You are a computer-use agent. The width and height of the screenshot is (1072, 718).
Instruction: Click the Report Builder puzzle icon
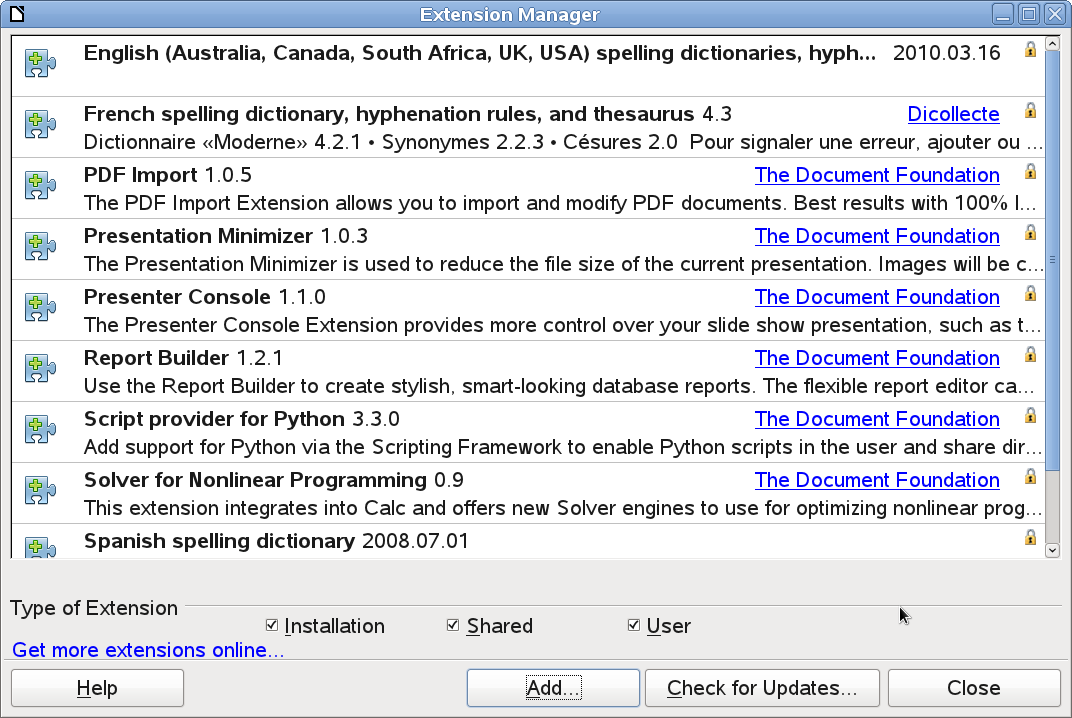40,369
